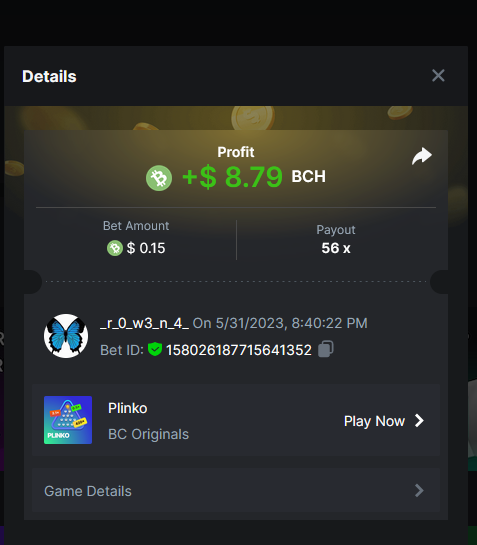
Task: Click the BCH coin icon beside bet amount
Action: coord(115,248)
